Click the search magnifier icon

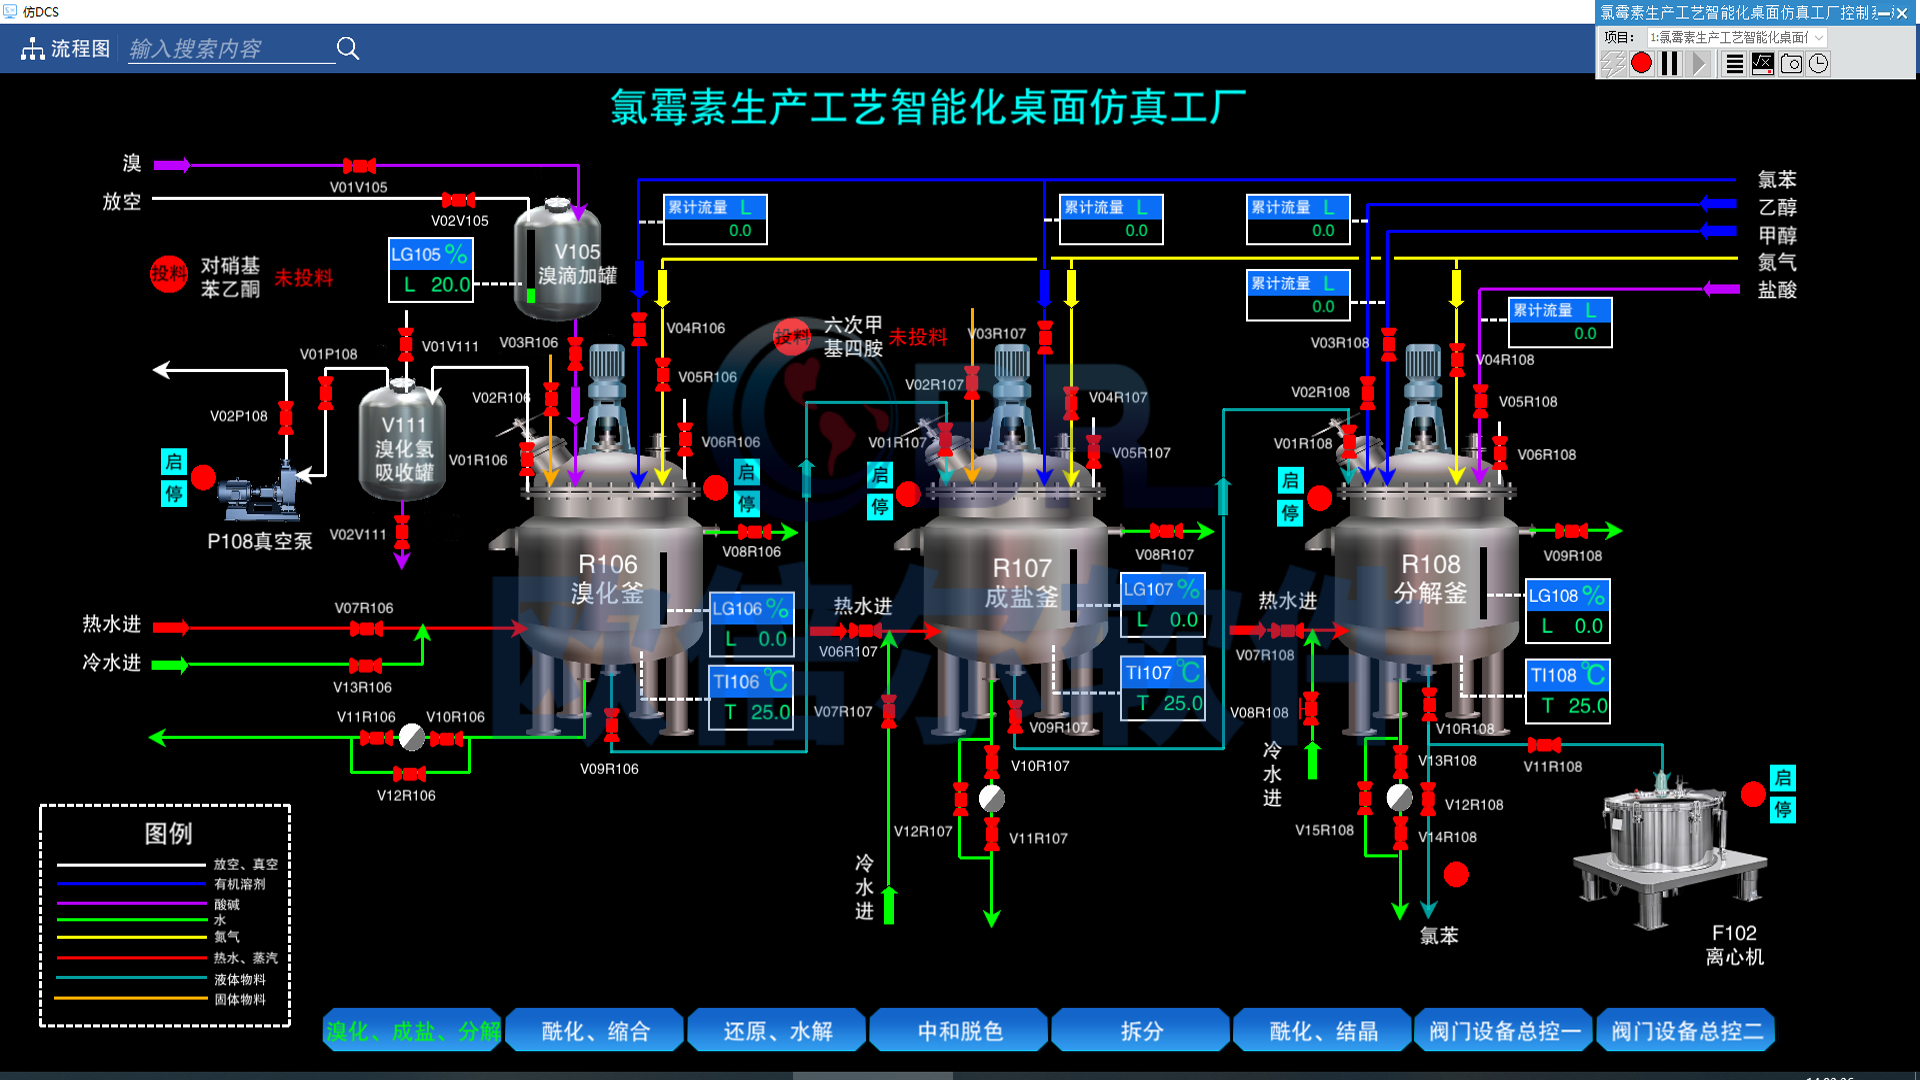347,48
